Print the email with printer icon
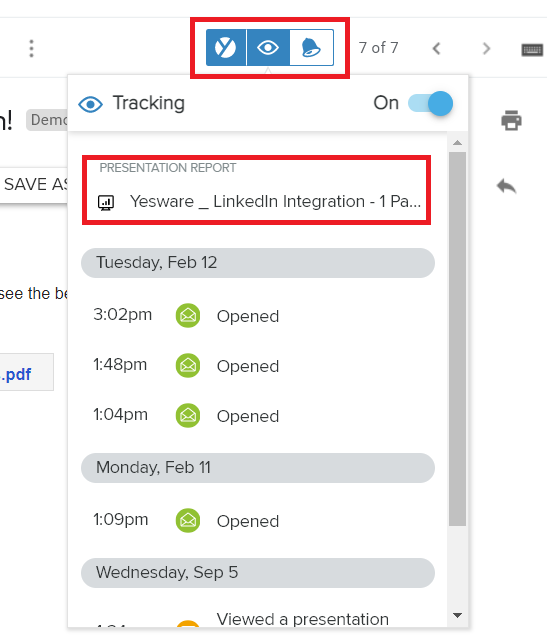547x641 pixels. 511,120
